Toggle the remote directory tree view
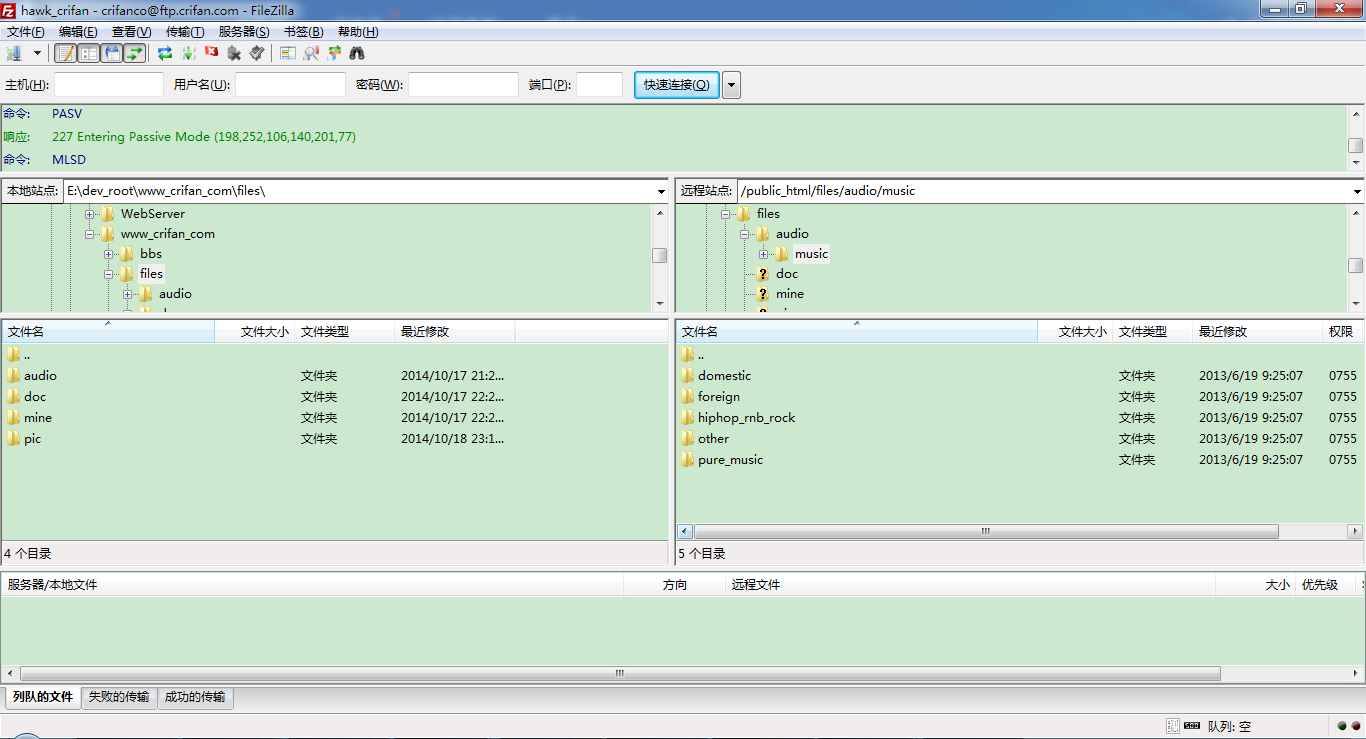The height and width of the screenshot is (739, 1366). pos(112,53)
